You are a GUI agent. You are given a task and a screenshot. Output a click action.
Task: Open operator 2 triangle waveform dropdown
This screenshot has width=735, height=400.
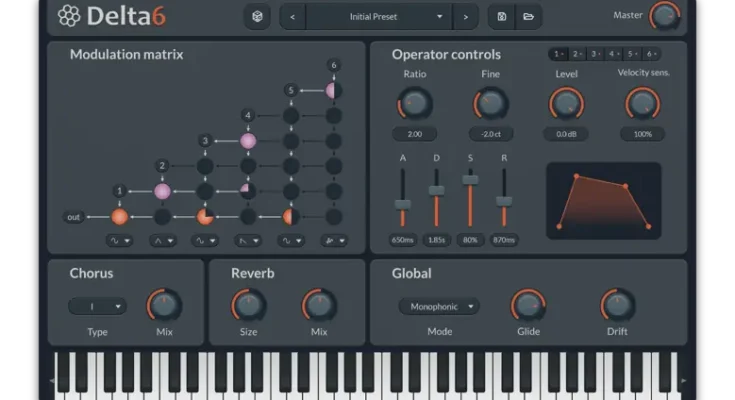pyautogui.click(x=163, y=241)
